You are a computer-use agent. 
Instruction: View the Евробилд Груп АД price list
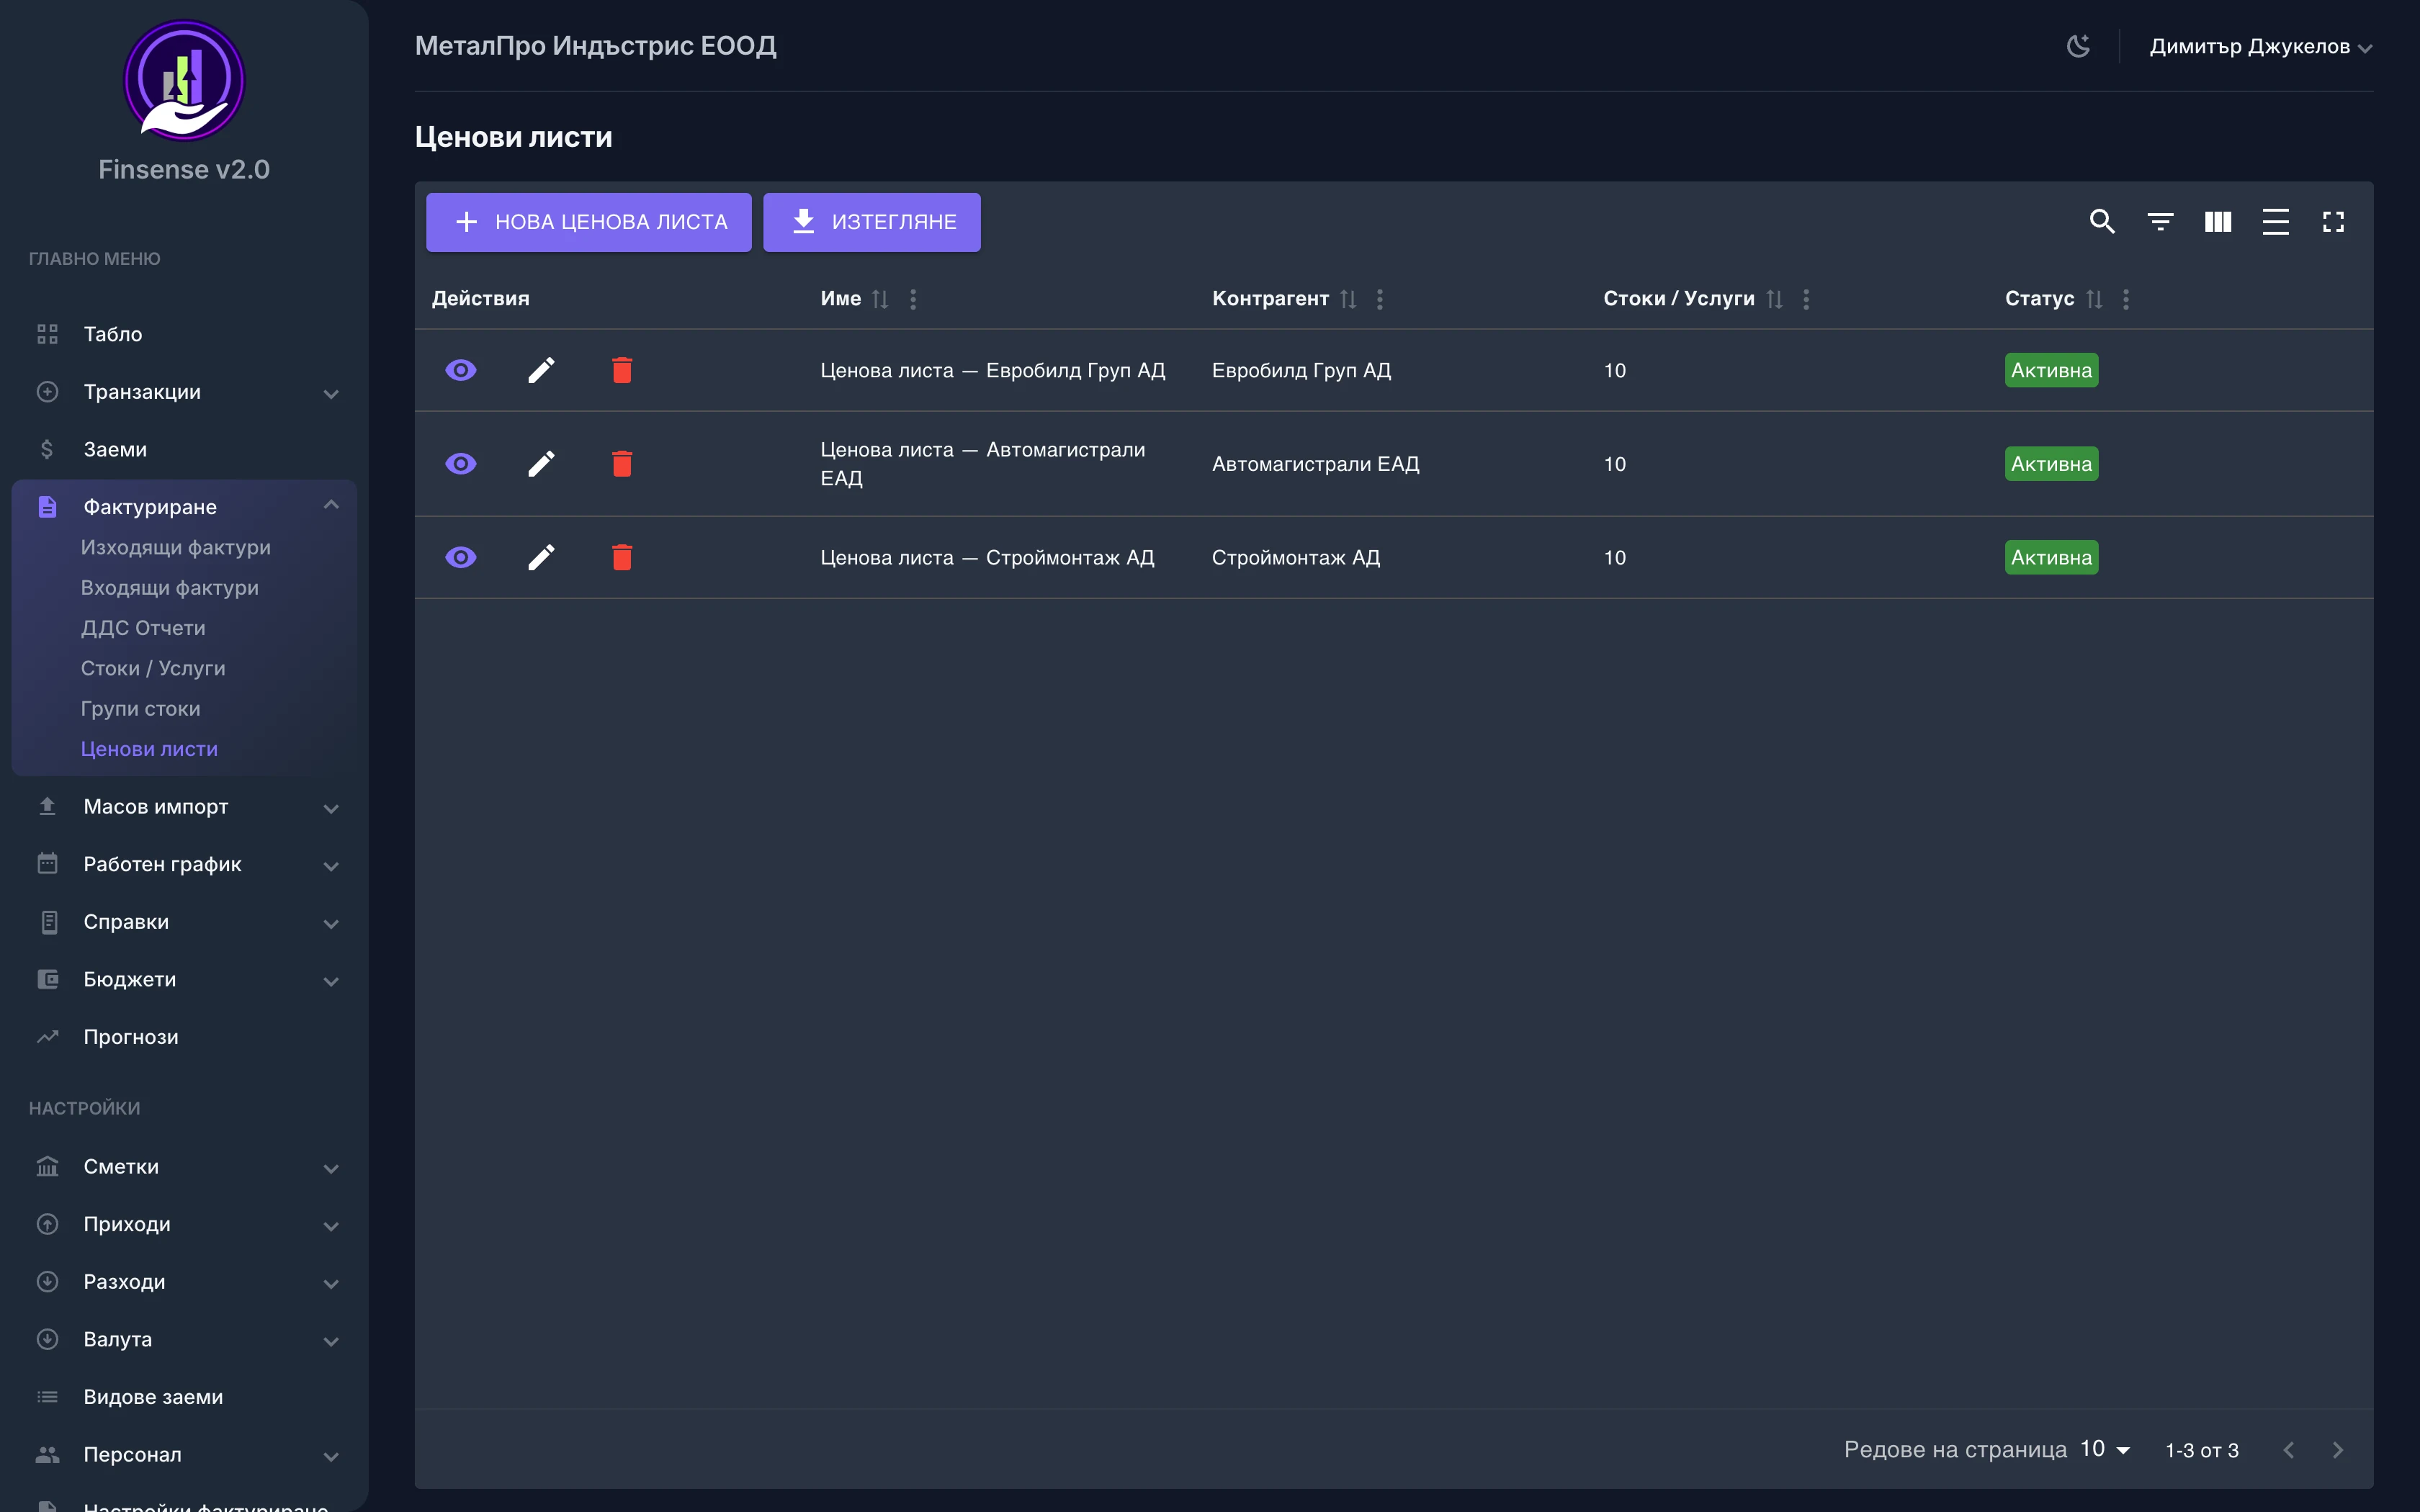(x=460, y=370)
